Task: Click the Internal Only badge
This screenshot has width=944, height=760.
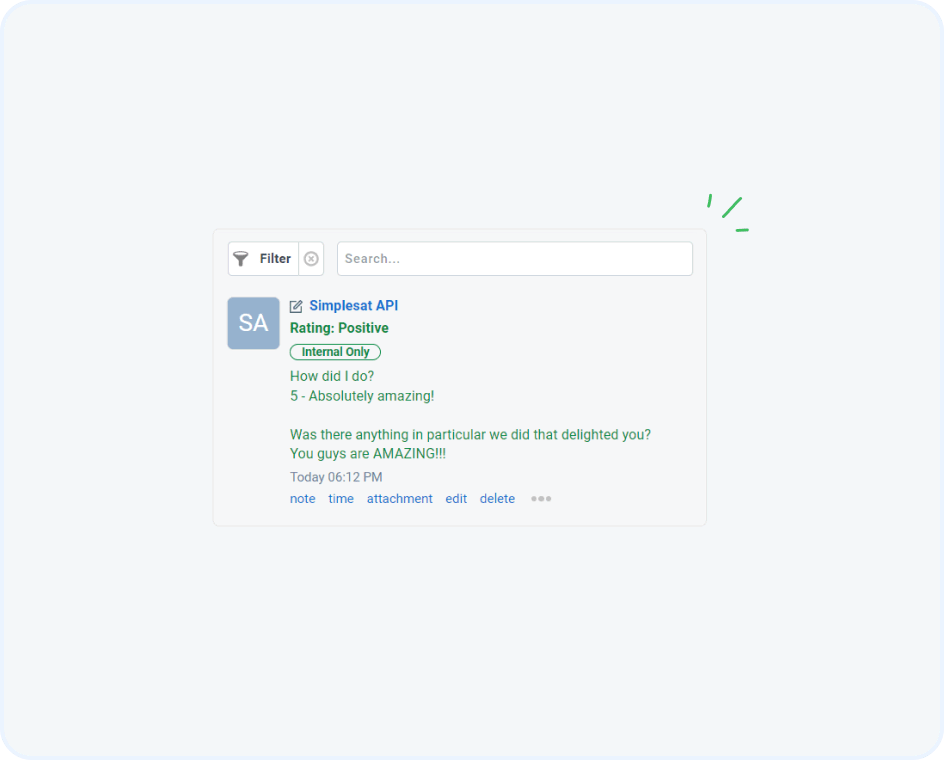Action: tap(335, 352)
